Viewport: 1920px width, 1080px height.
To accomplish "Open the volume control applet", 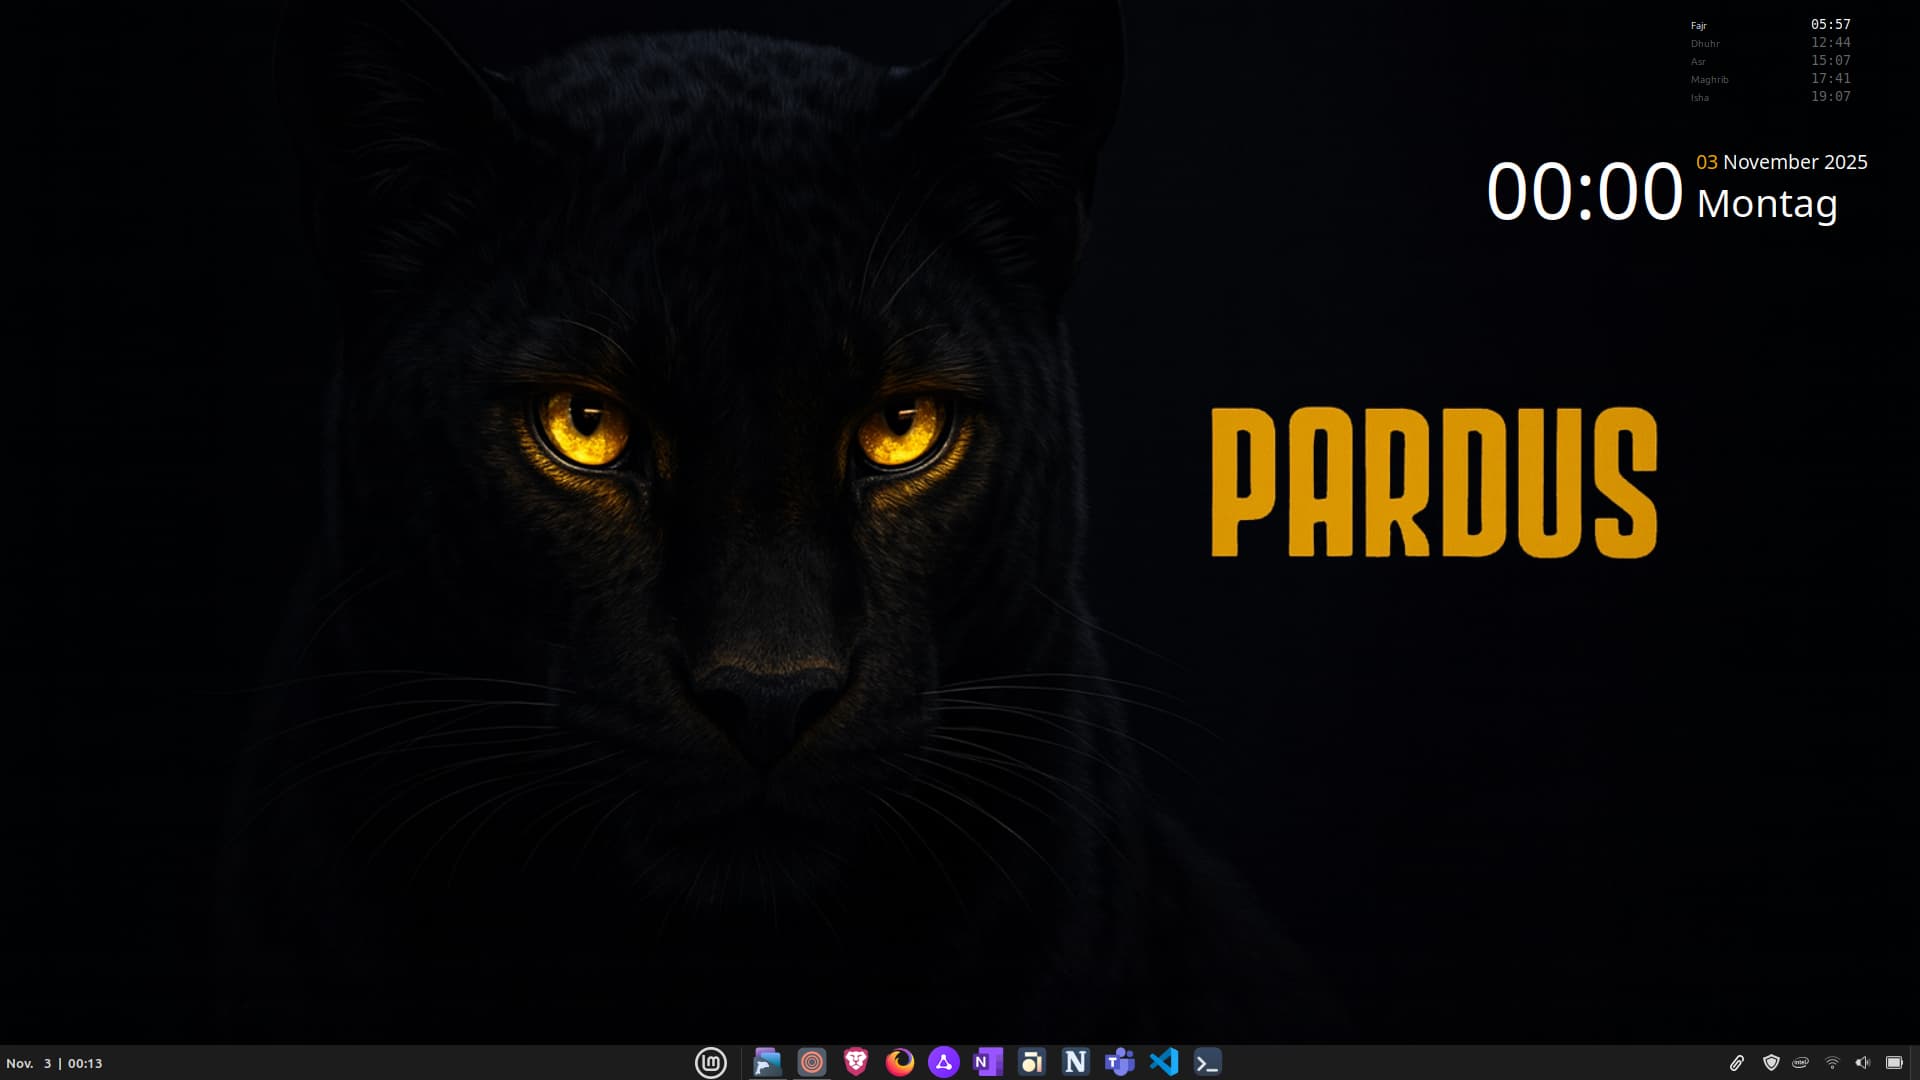I will tap(1862, 1063).
